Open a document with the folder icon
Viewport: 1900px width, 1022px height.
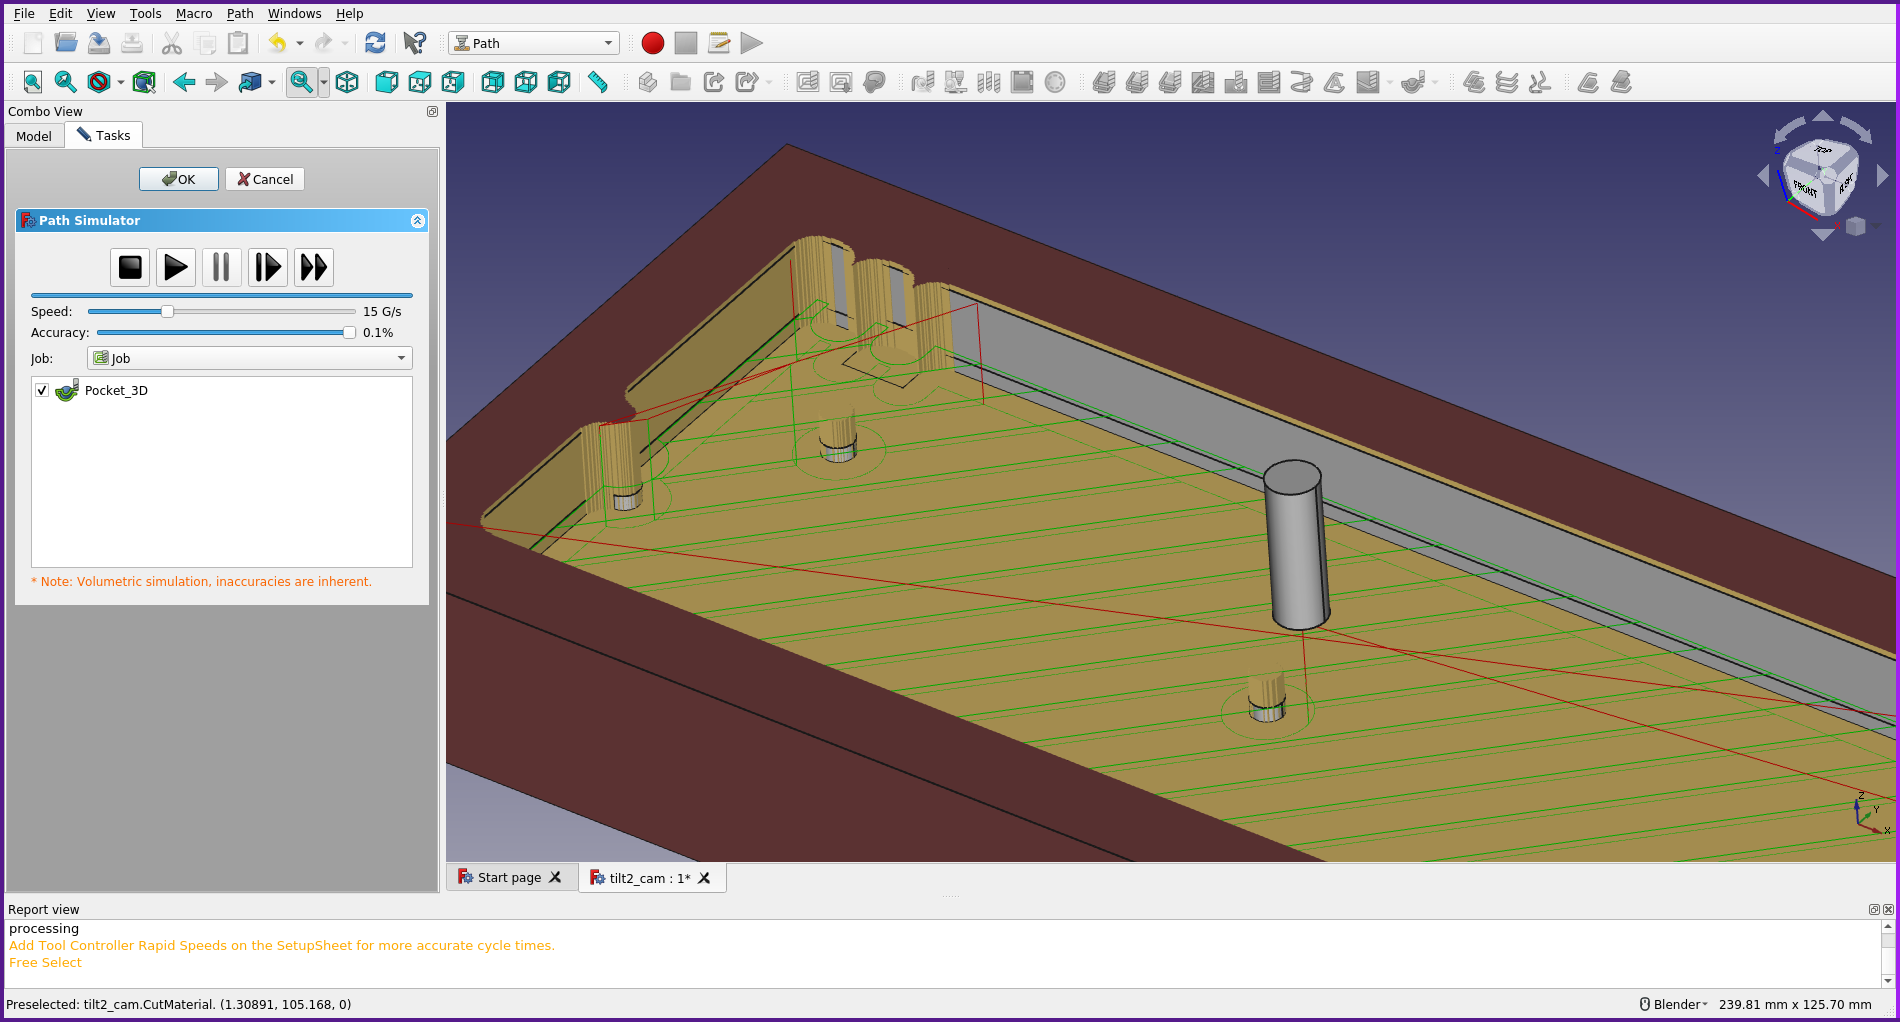66,43
